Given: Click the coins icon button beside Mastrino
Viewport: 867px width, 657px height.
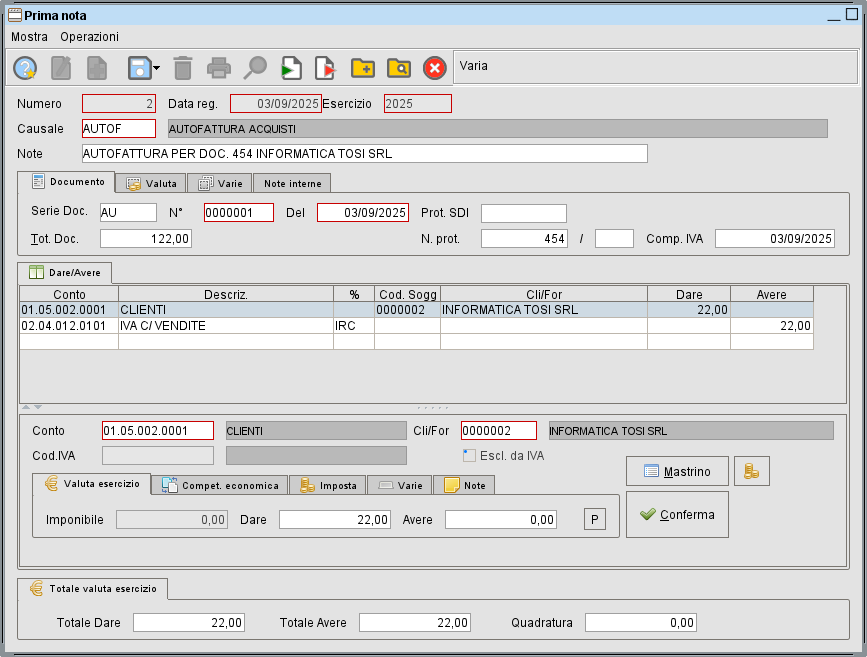Looking at the screenshot, I should [751, 471].
